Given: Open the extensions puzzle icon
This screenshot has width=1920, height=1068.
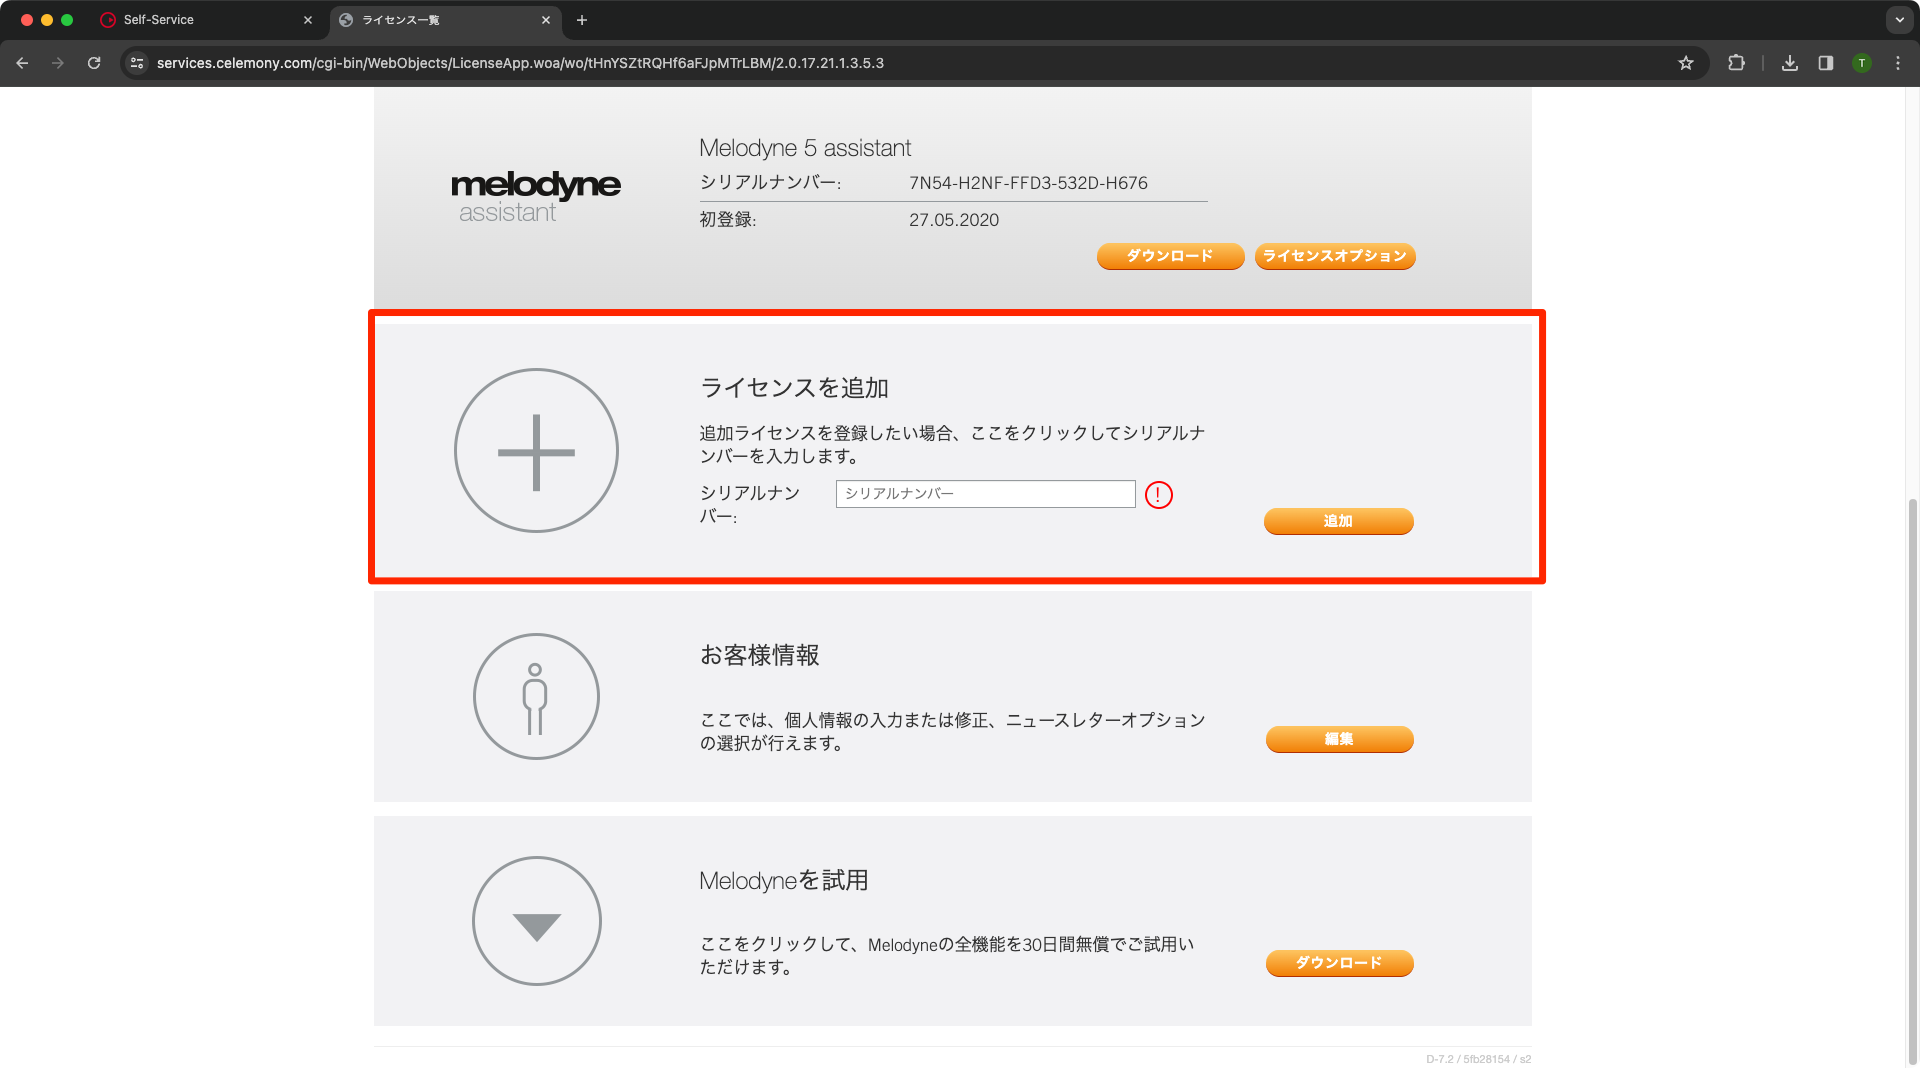Looking at the screenshot, I should [x=1736, y=63].
